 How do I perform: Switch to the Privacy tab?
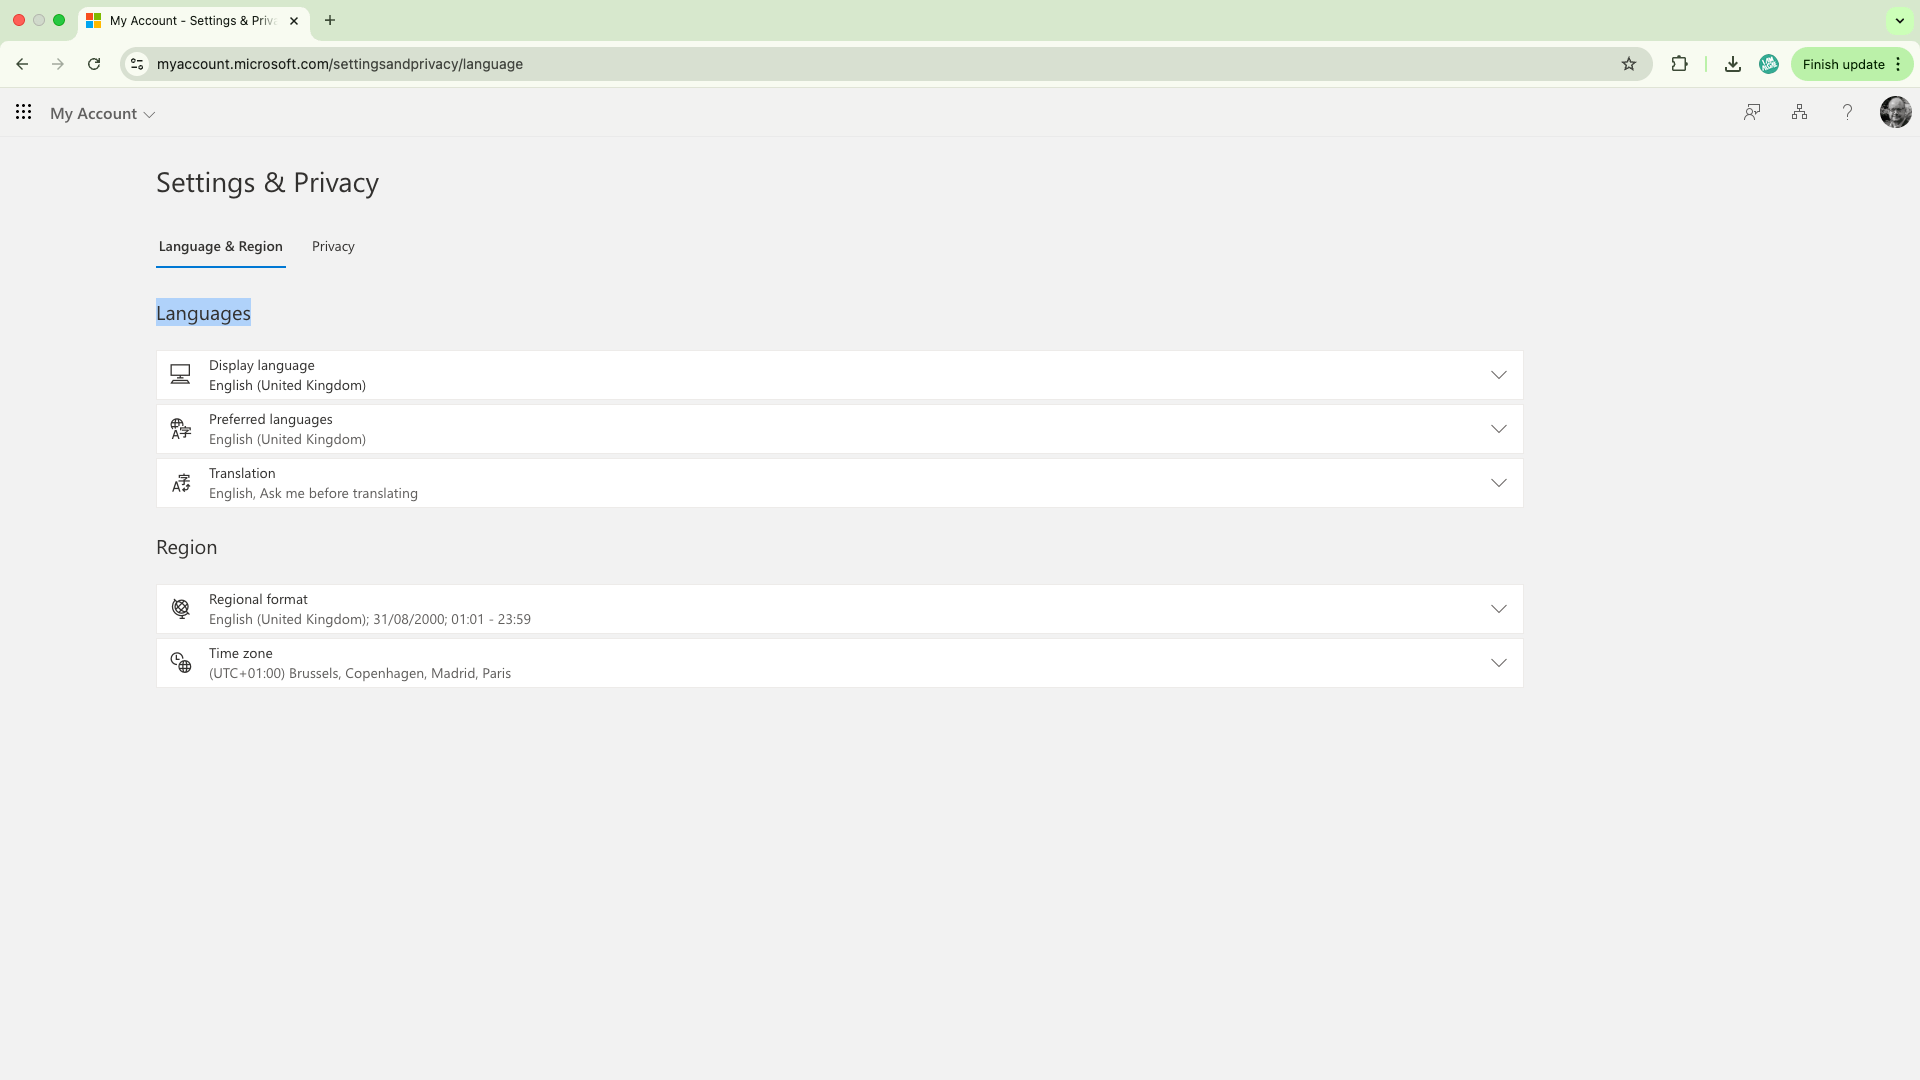click(x=333, y=247)
